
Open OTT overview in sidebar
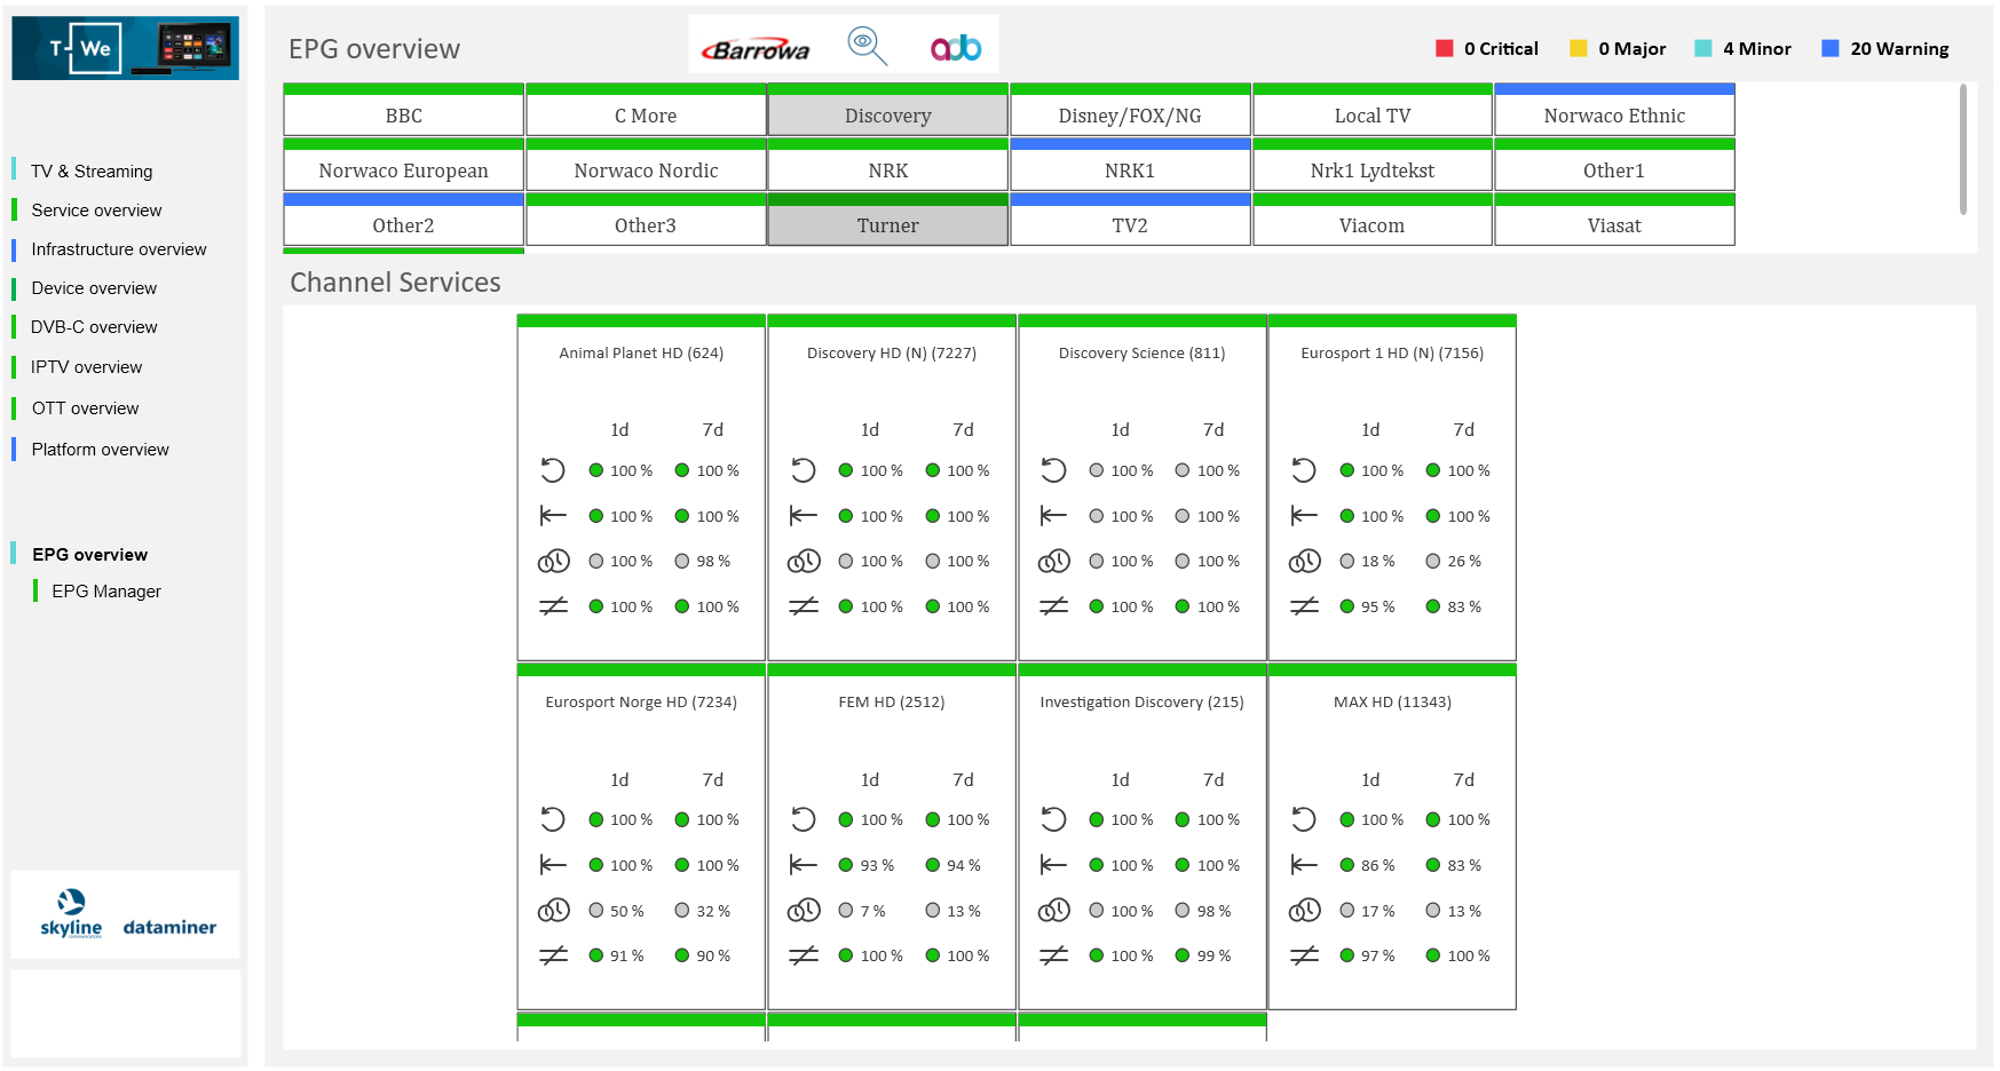click(x=85, y=408)
